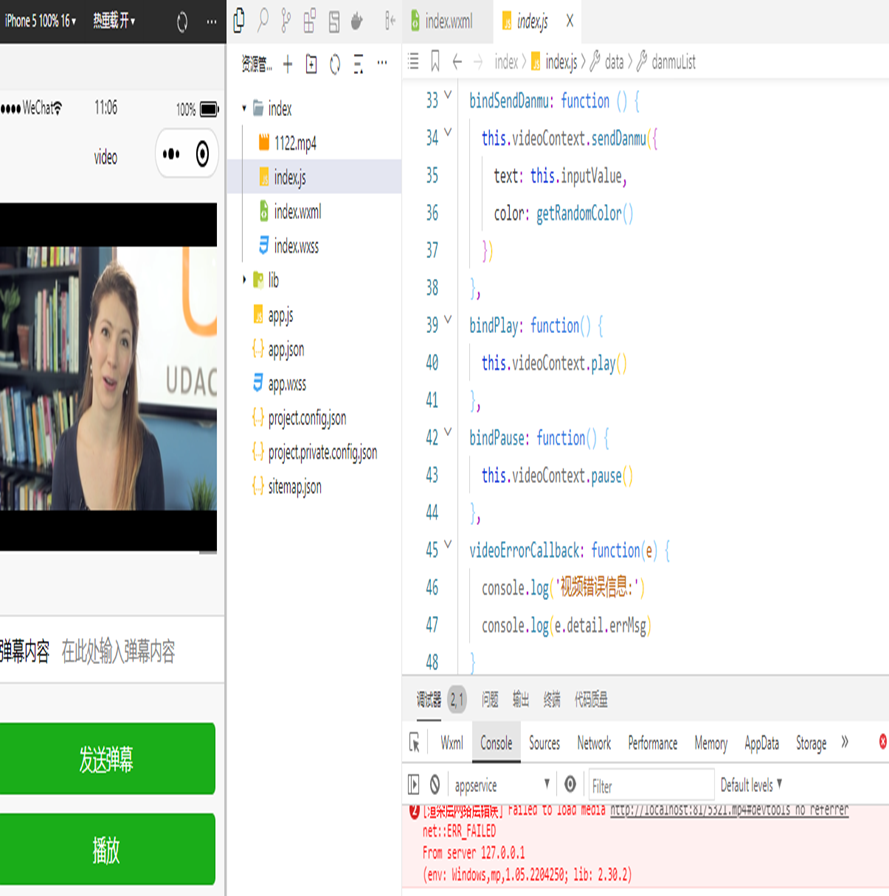Open the appservice context dropdown
Viewport: 889px width, 896px height.
pos(502,785)
